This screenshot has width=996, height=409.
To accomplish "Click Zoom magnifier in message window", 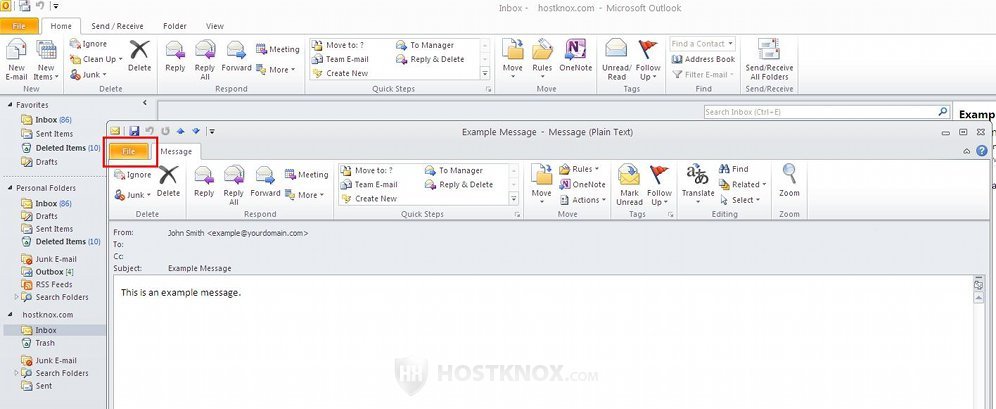I will [789, 182].
